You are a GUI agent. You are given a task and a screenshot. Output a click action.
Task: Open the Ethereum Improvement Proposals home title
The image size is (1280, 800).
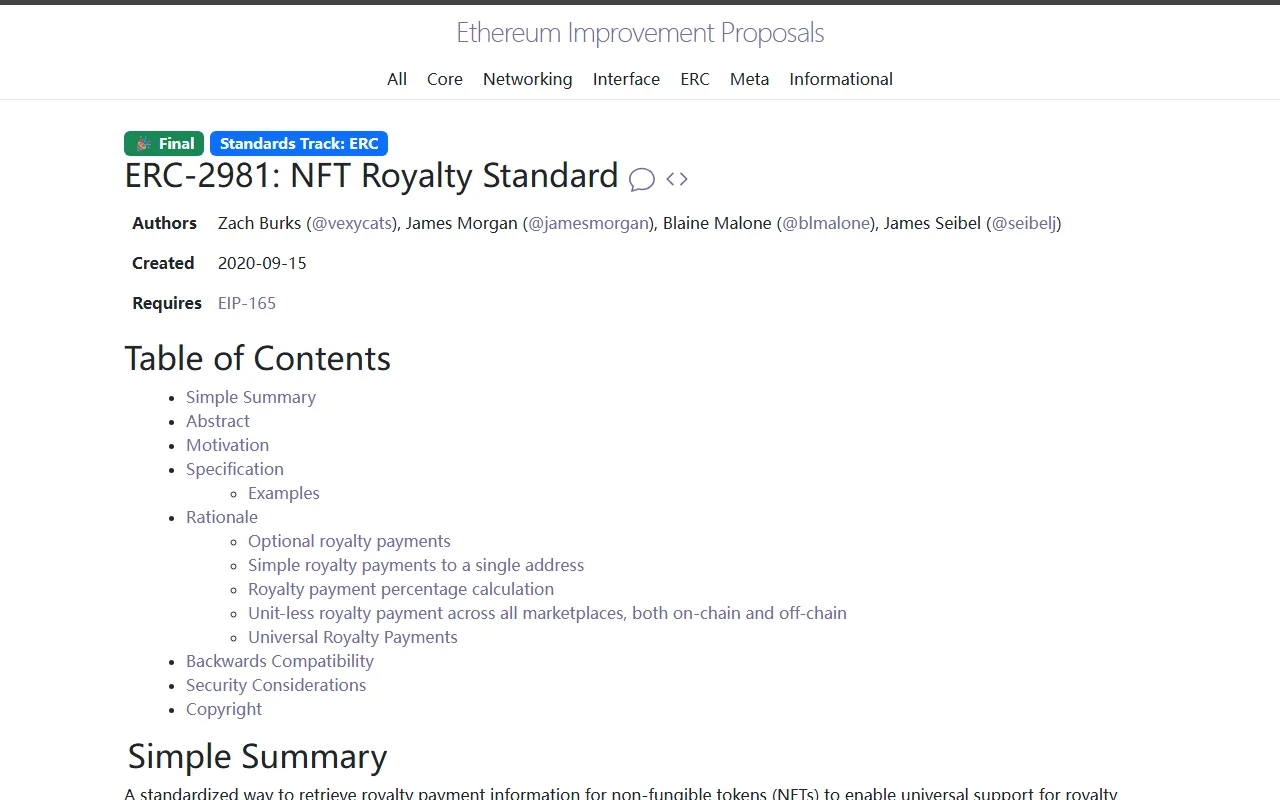640,33
